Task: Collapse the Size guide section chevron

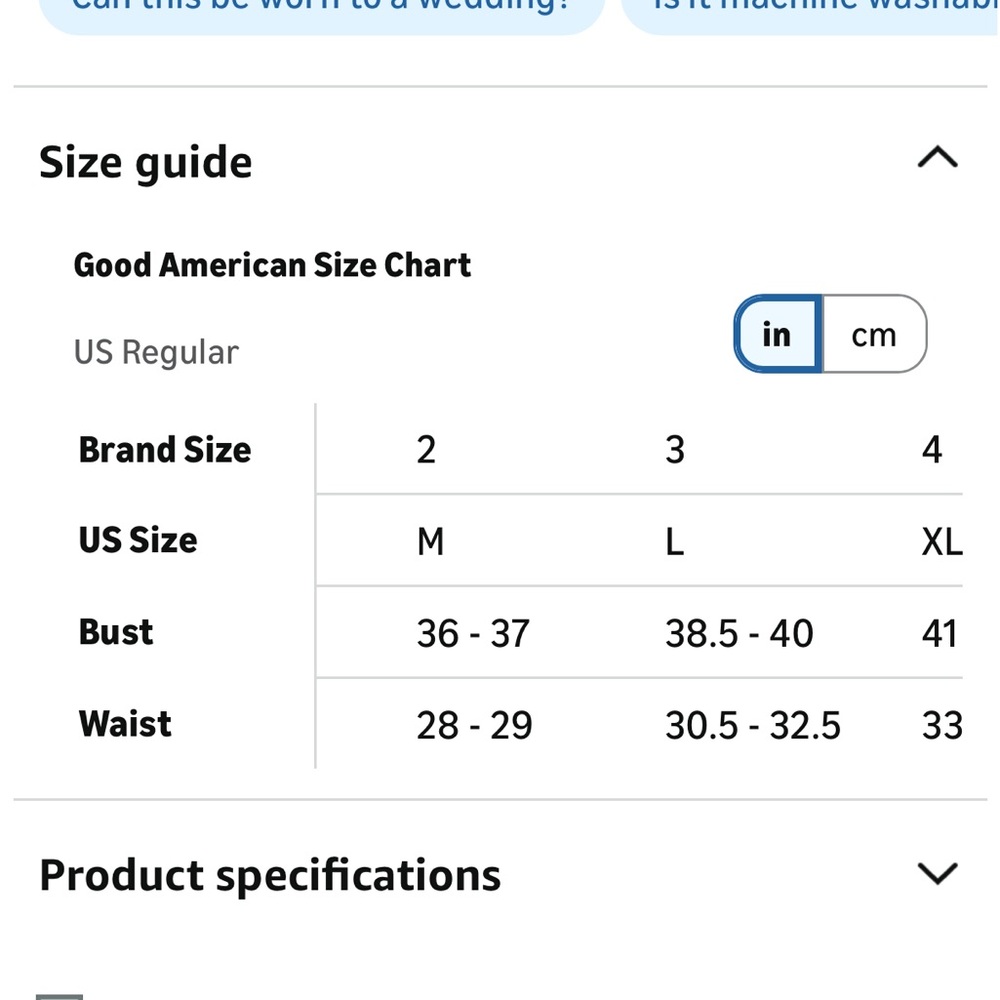Action: pos(937,157)
